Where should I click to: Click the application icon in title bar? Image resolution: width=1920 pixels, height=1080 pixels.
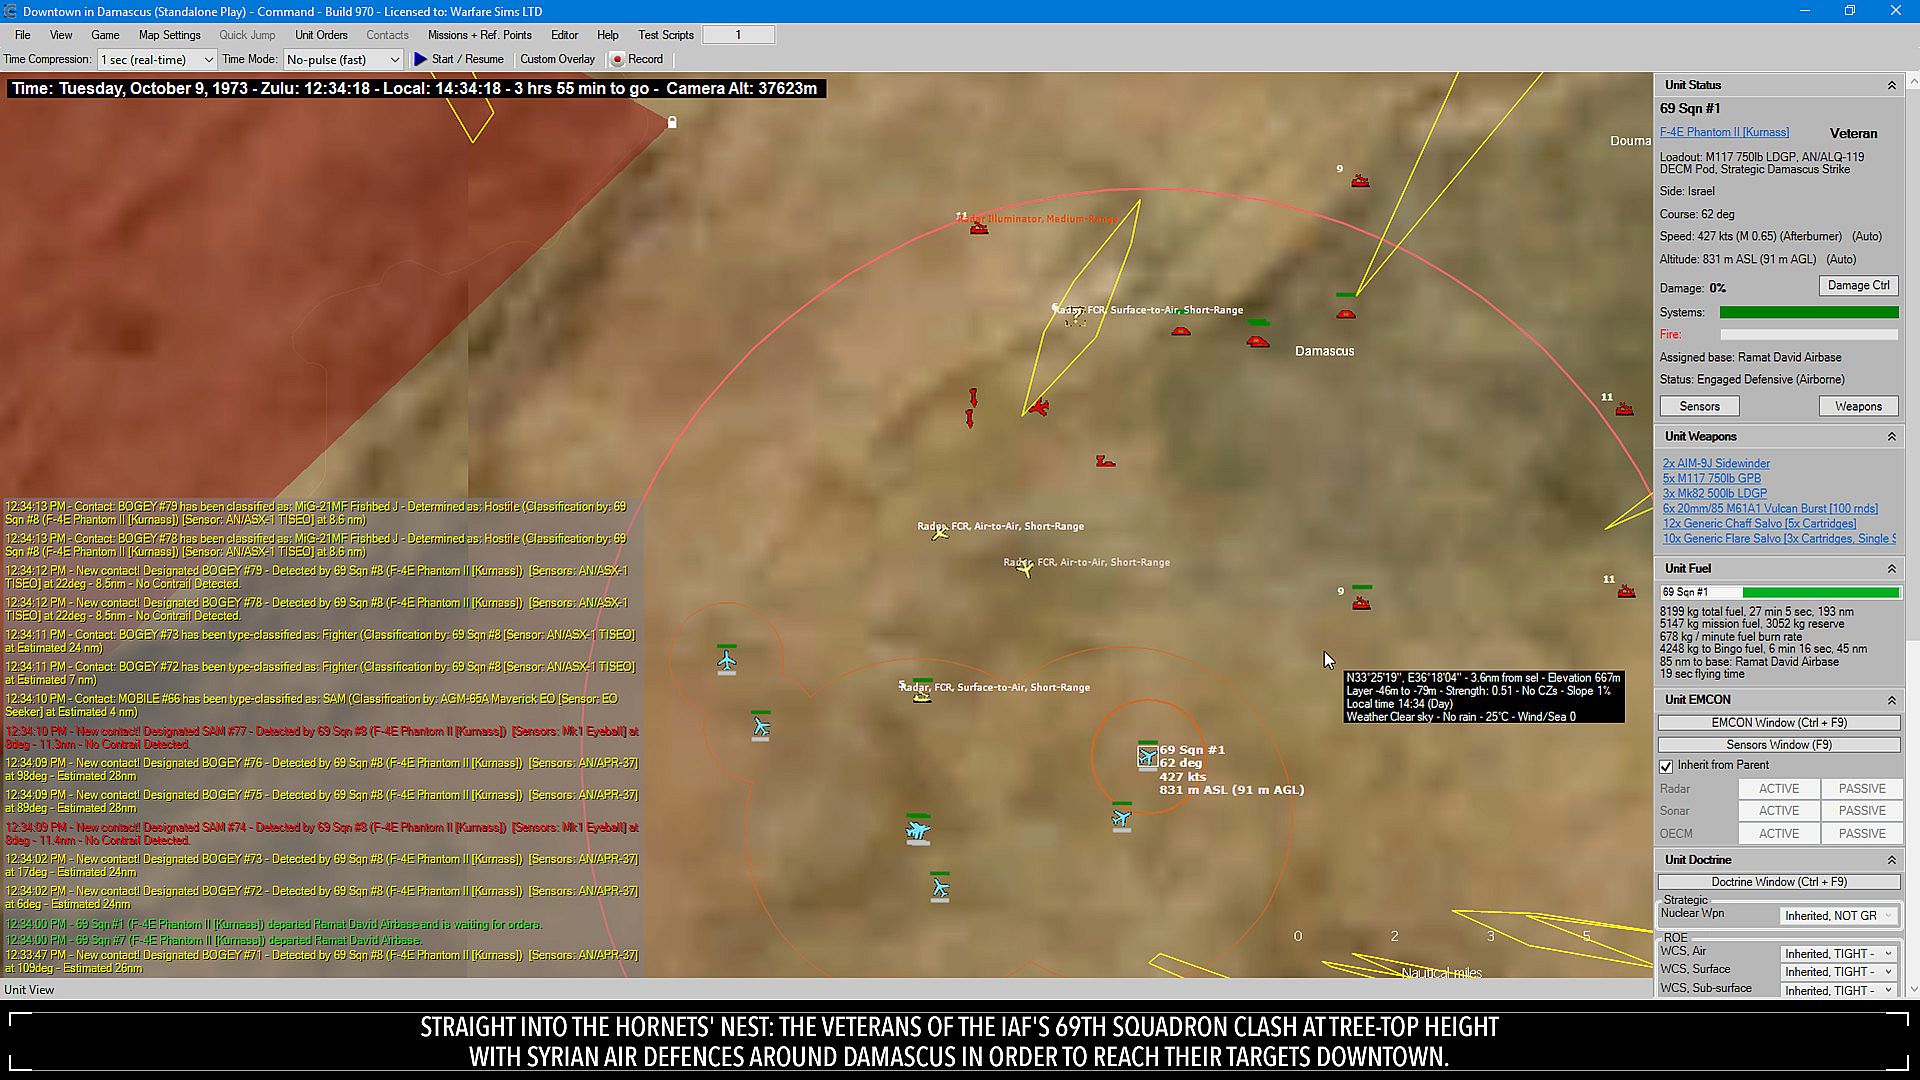click(x=10, y=11)
